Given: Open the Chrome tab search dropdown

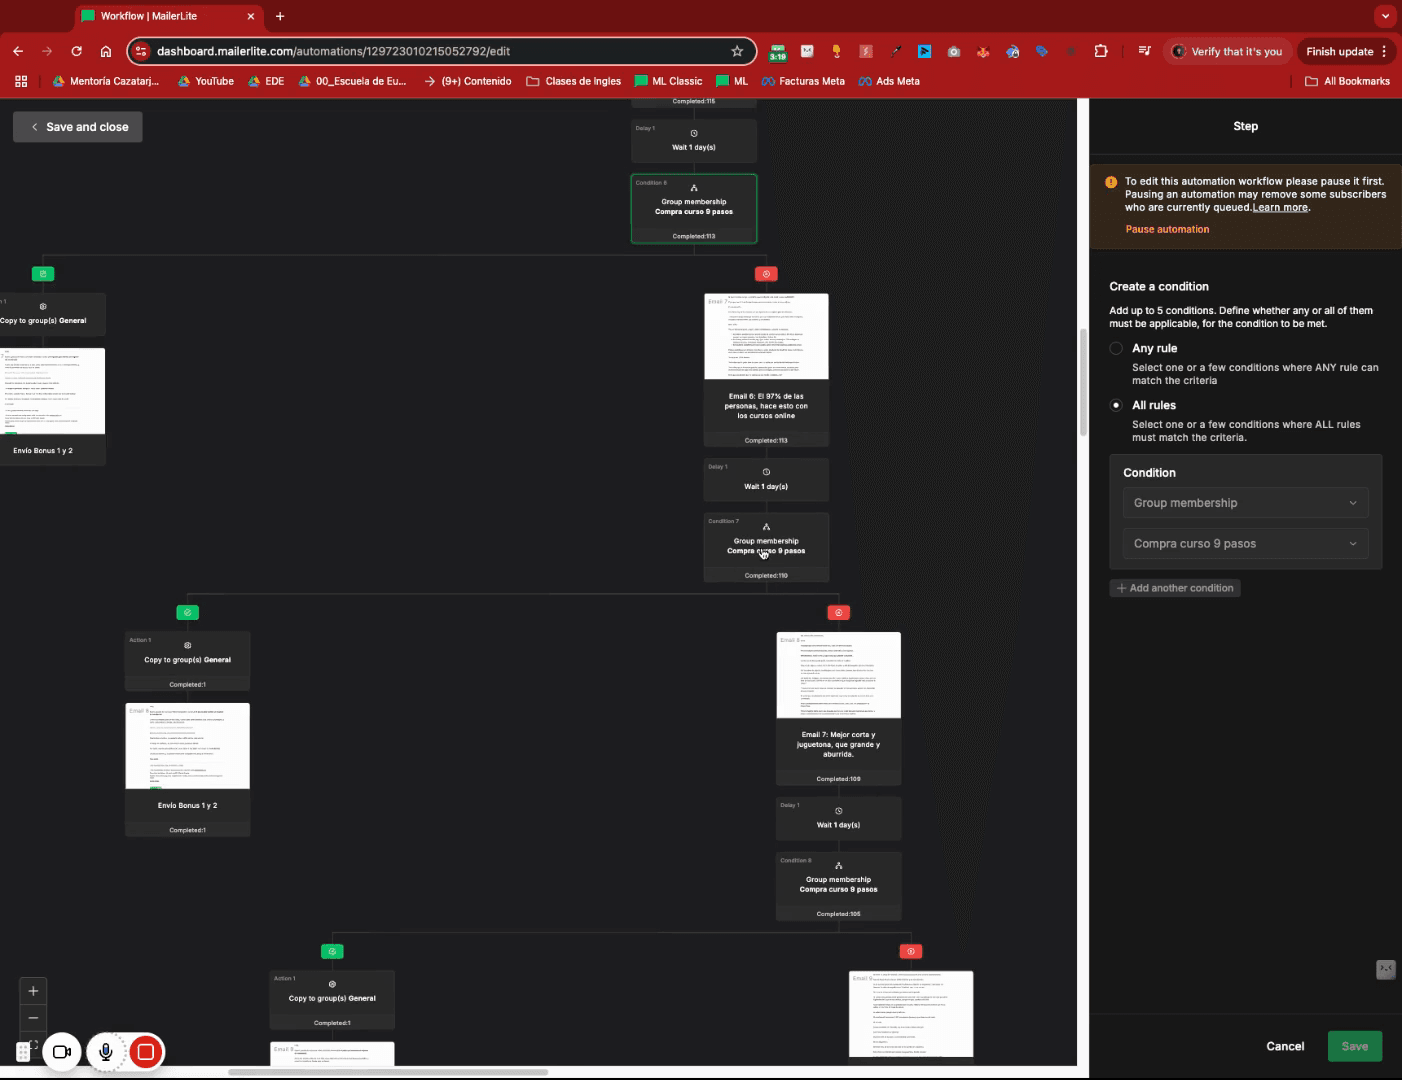Looking at the screenshot, I should click(1385, 16).
